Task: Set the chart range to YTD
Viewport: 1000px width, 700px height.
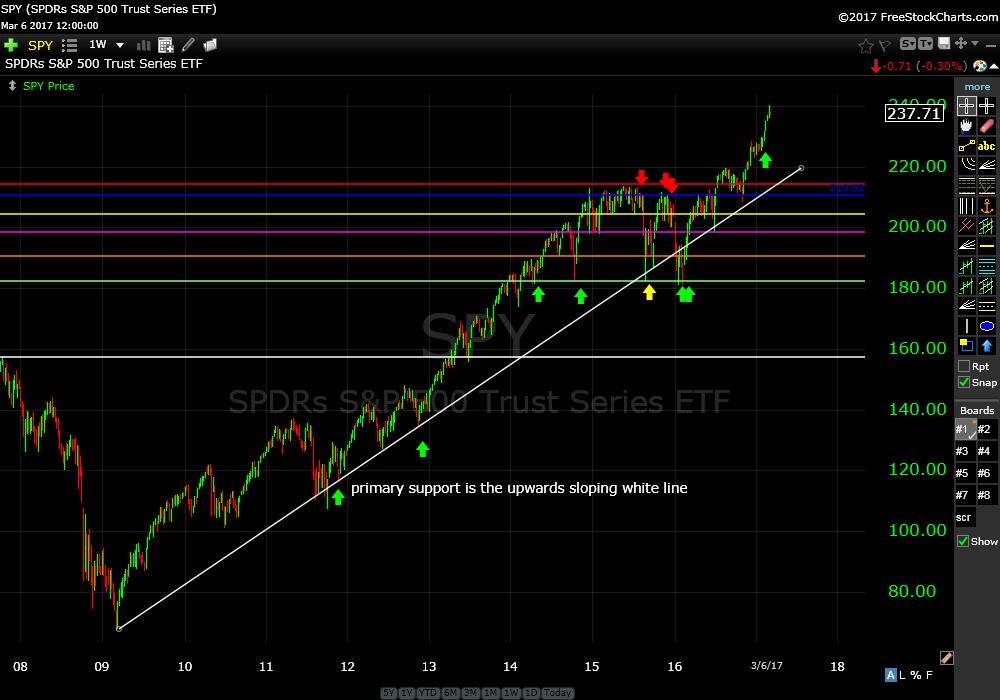Action: click(427, 693)
